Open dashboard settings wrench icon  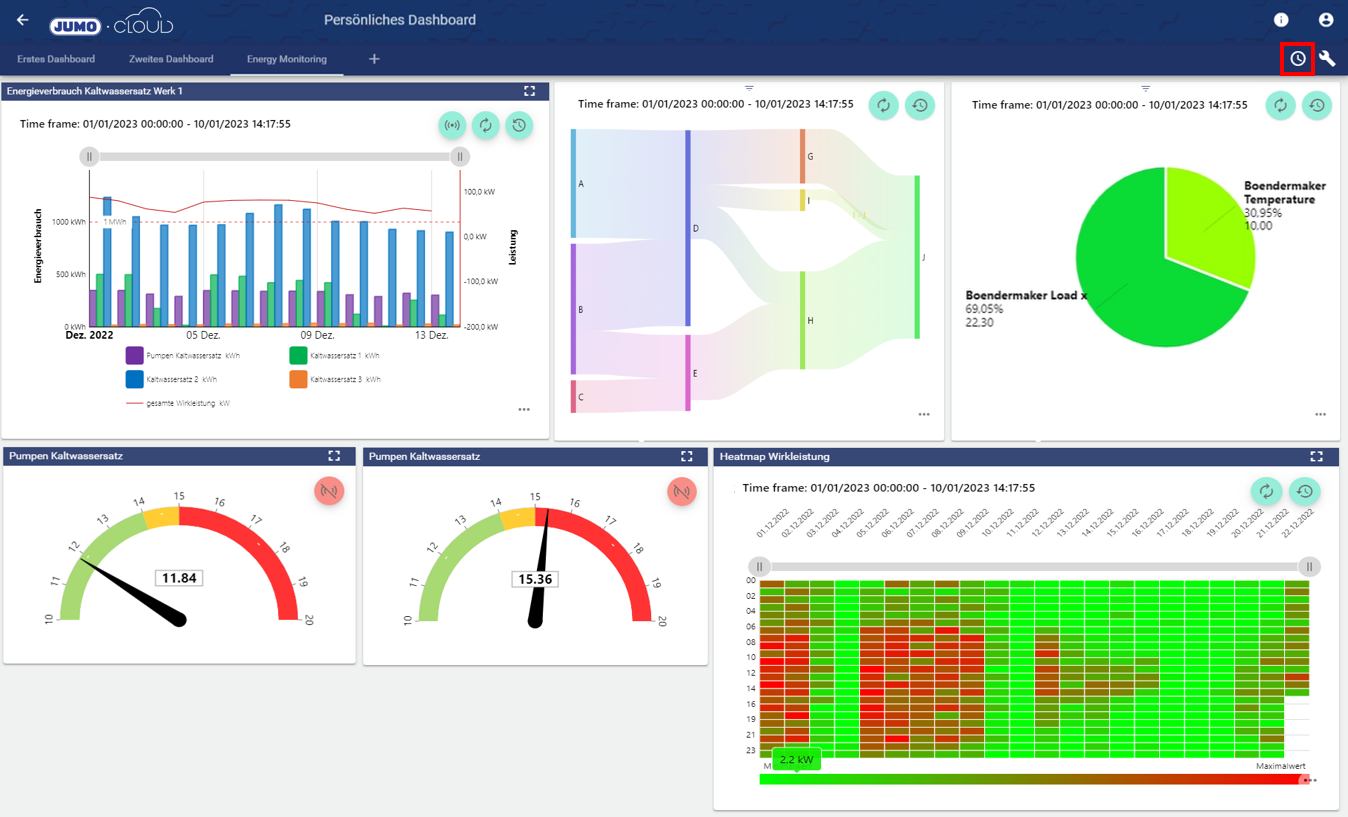coord(1327,59)
